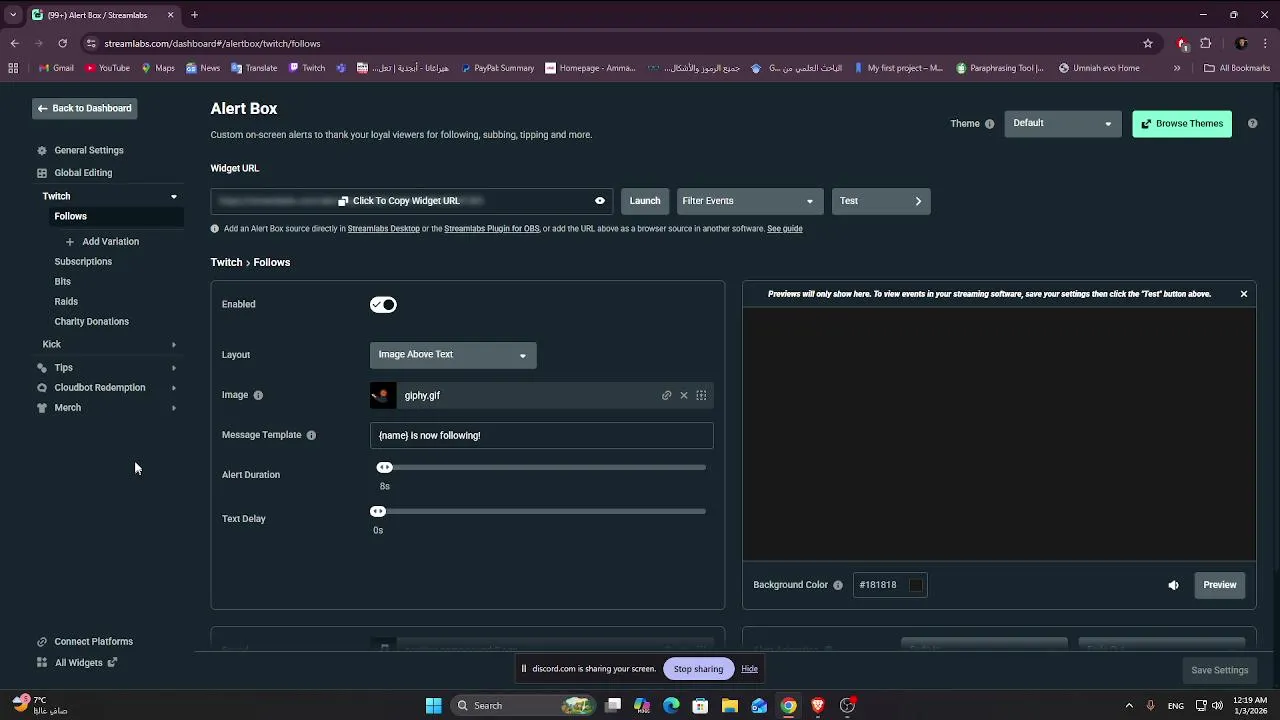Click the Message Template input field
The height and width of the screenshot is (720, 1280).
(x=541, y=435)
